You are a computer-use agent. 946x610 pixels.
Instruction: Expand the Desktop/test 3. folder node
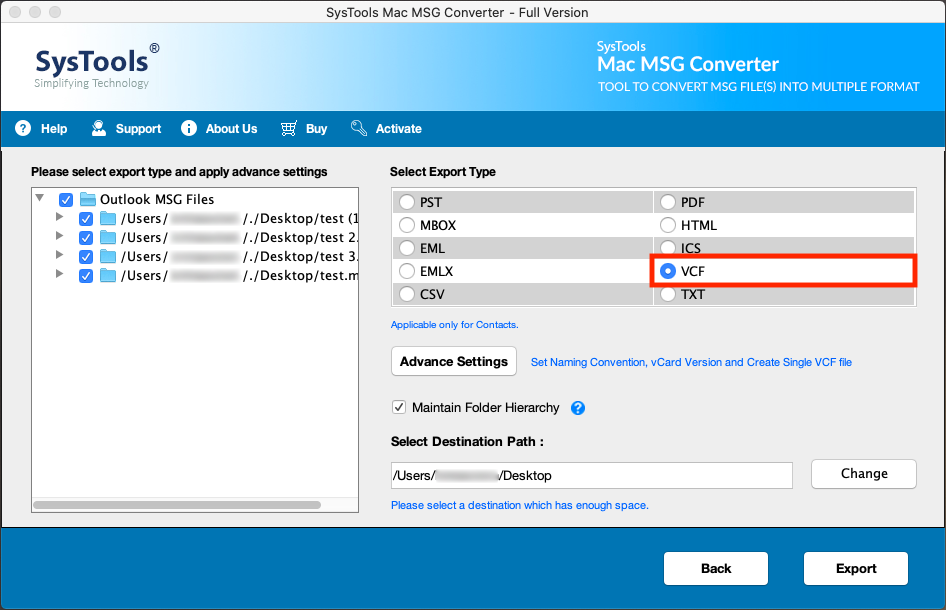click(x=59, y=255)
